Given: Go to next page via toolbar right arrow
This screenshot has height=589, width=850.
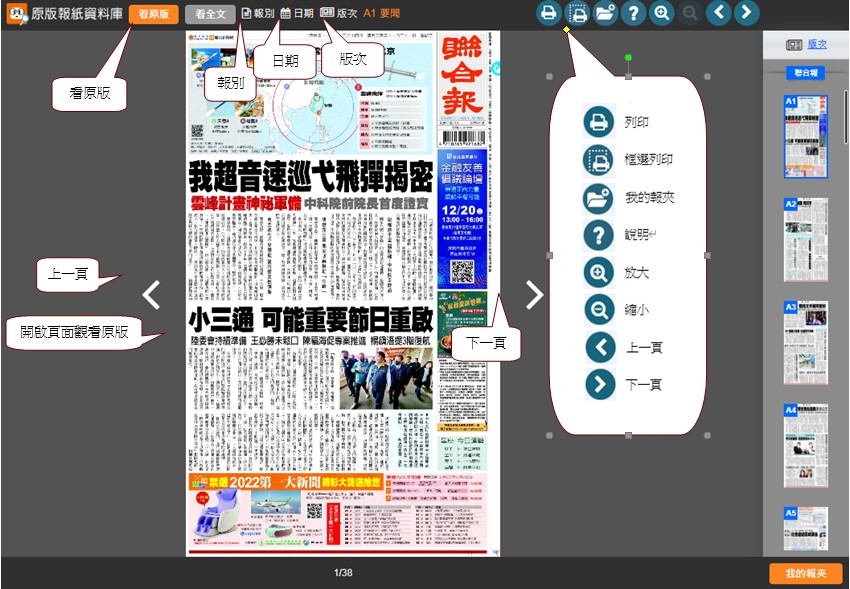Looking at the screenshot, I should coord(746,12).
